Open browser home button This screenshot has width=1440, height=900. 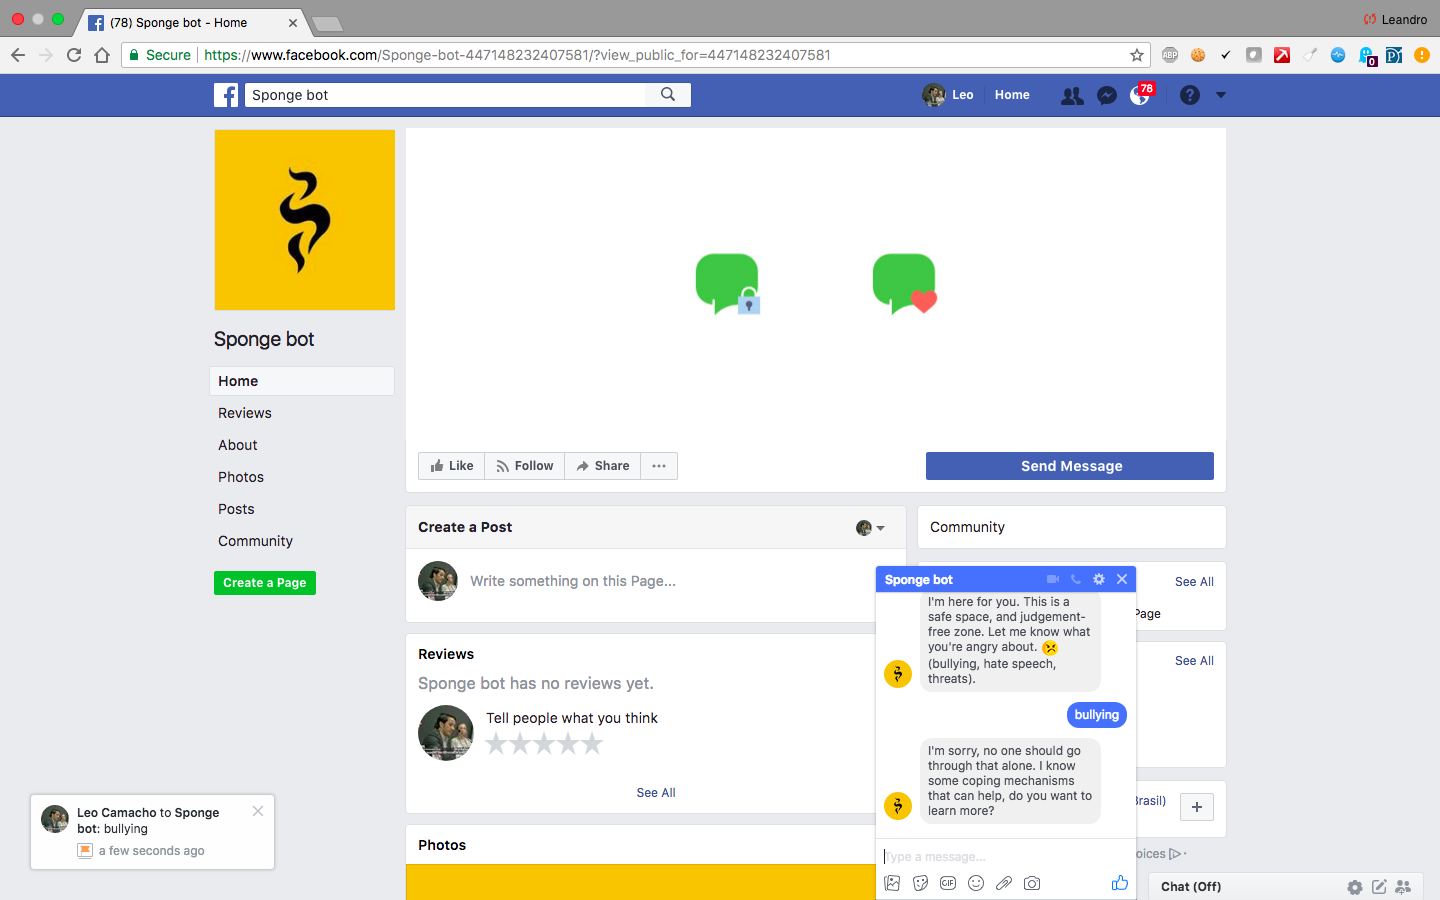point(102,55)
